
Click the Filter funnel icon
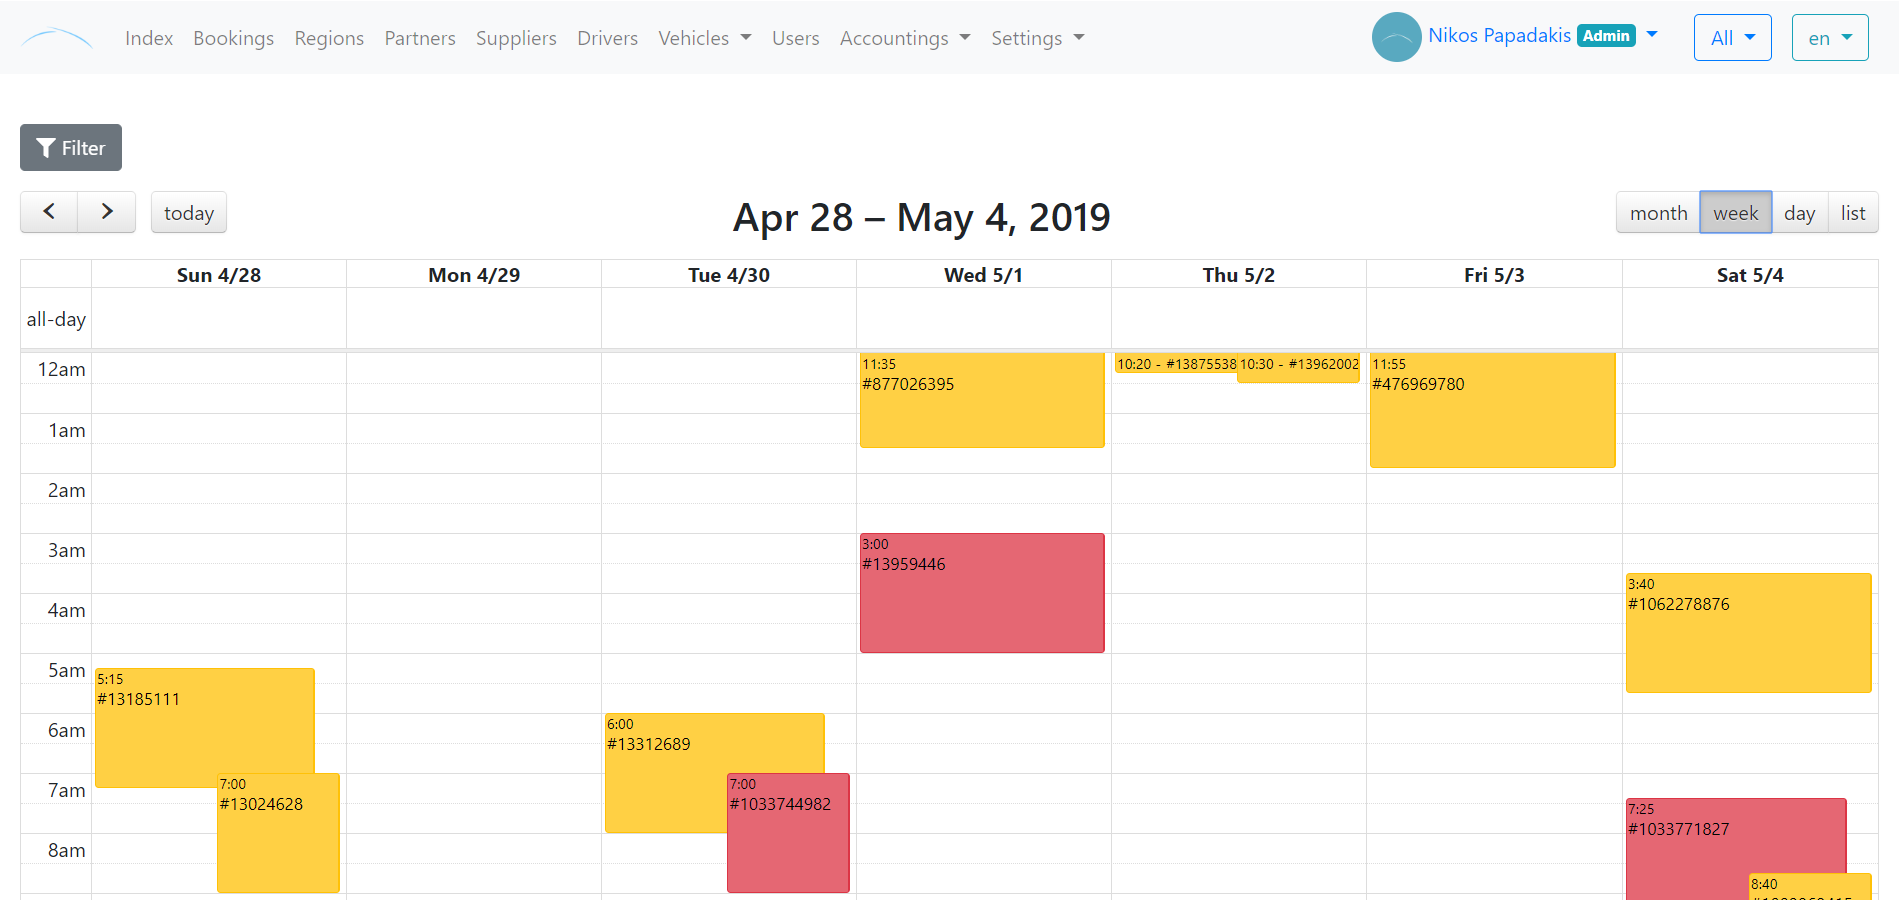pos(44,147)
